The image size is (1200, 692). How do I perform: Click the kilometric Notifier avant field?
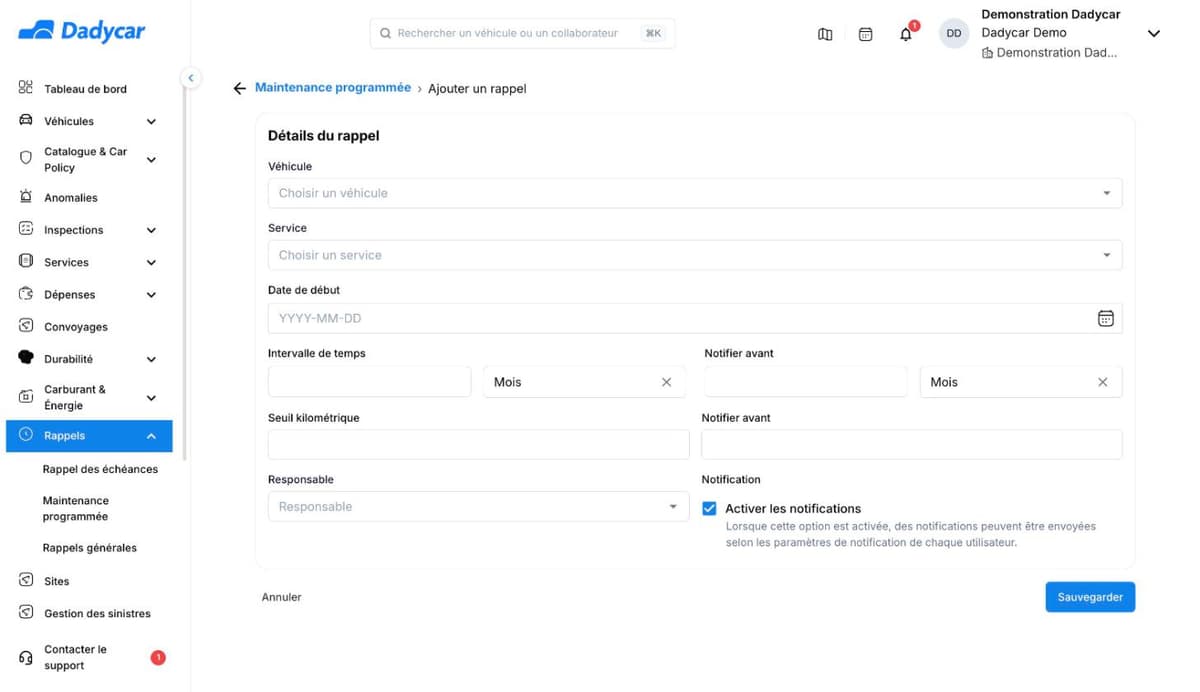tap(912, 445)
